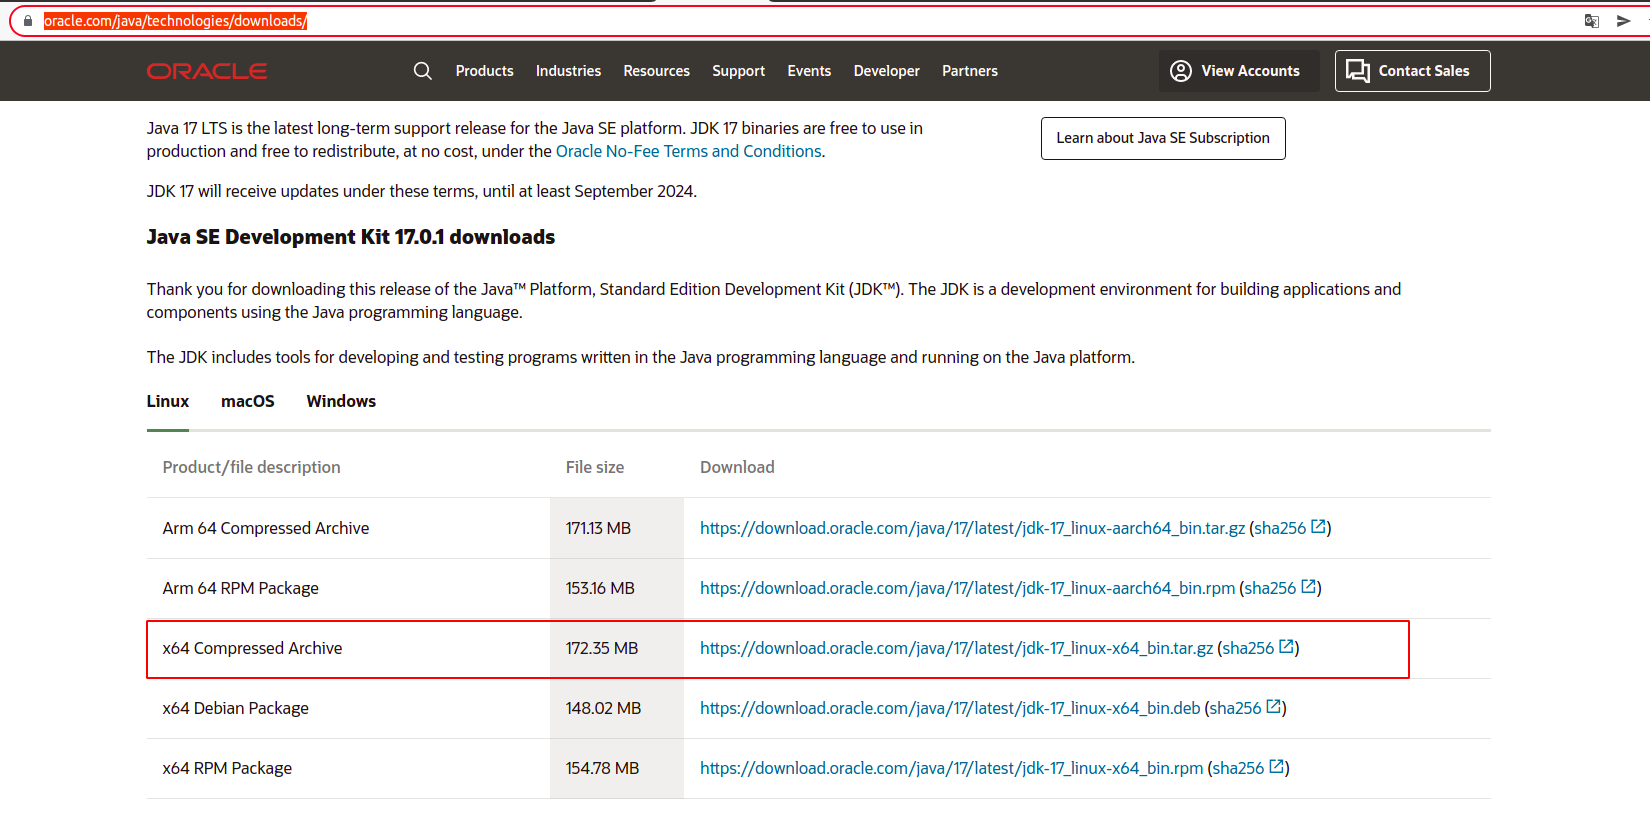Click 'x64 Compressed Archive' description cell

click(348, 648)
